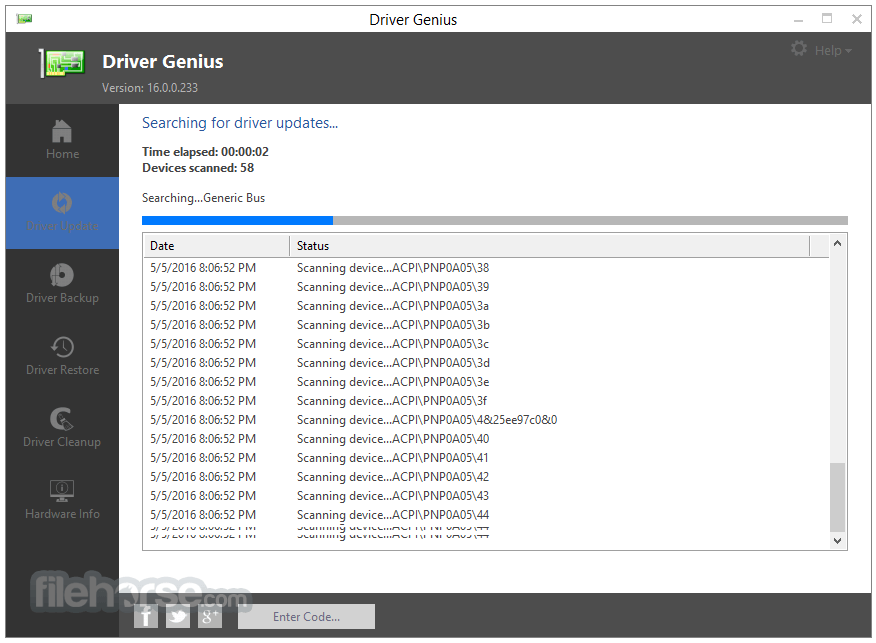Select the Home label in sidebar
Screen dimensions: 876x643
pos(63,154)
